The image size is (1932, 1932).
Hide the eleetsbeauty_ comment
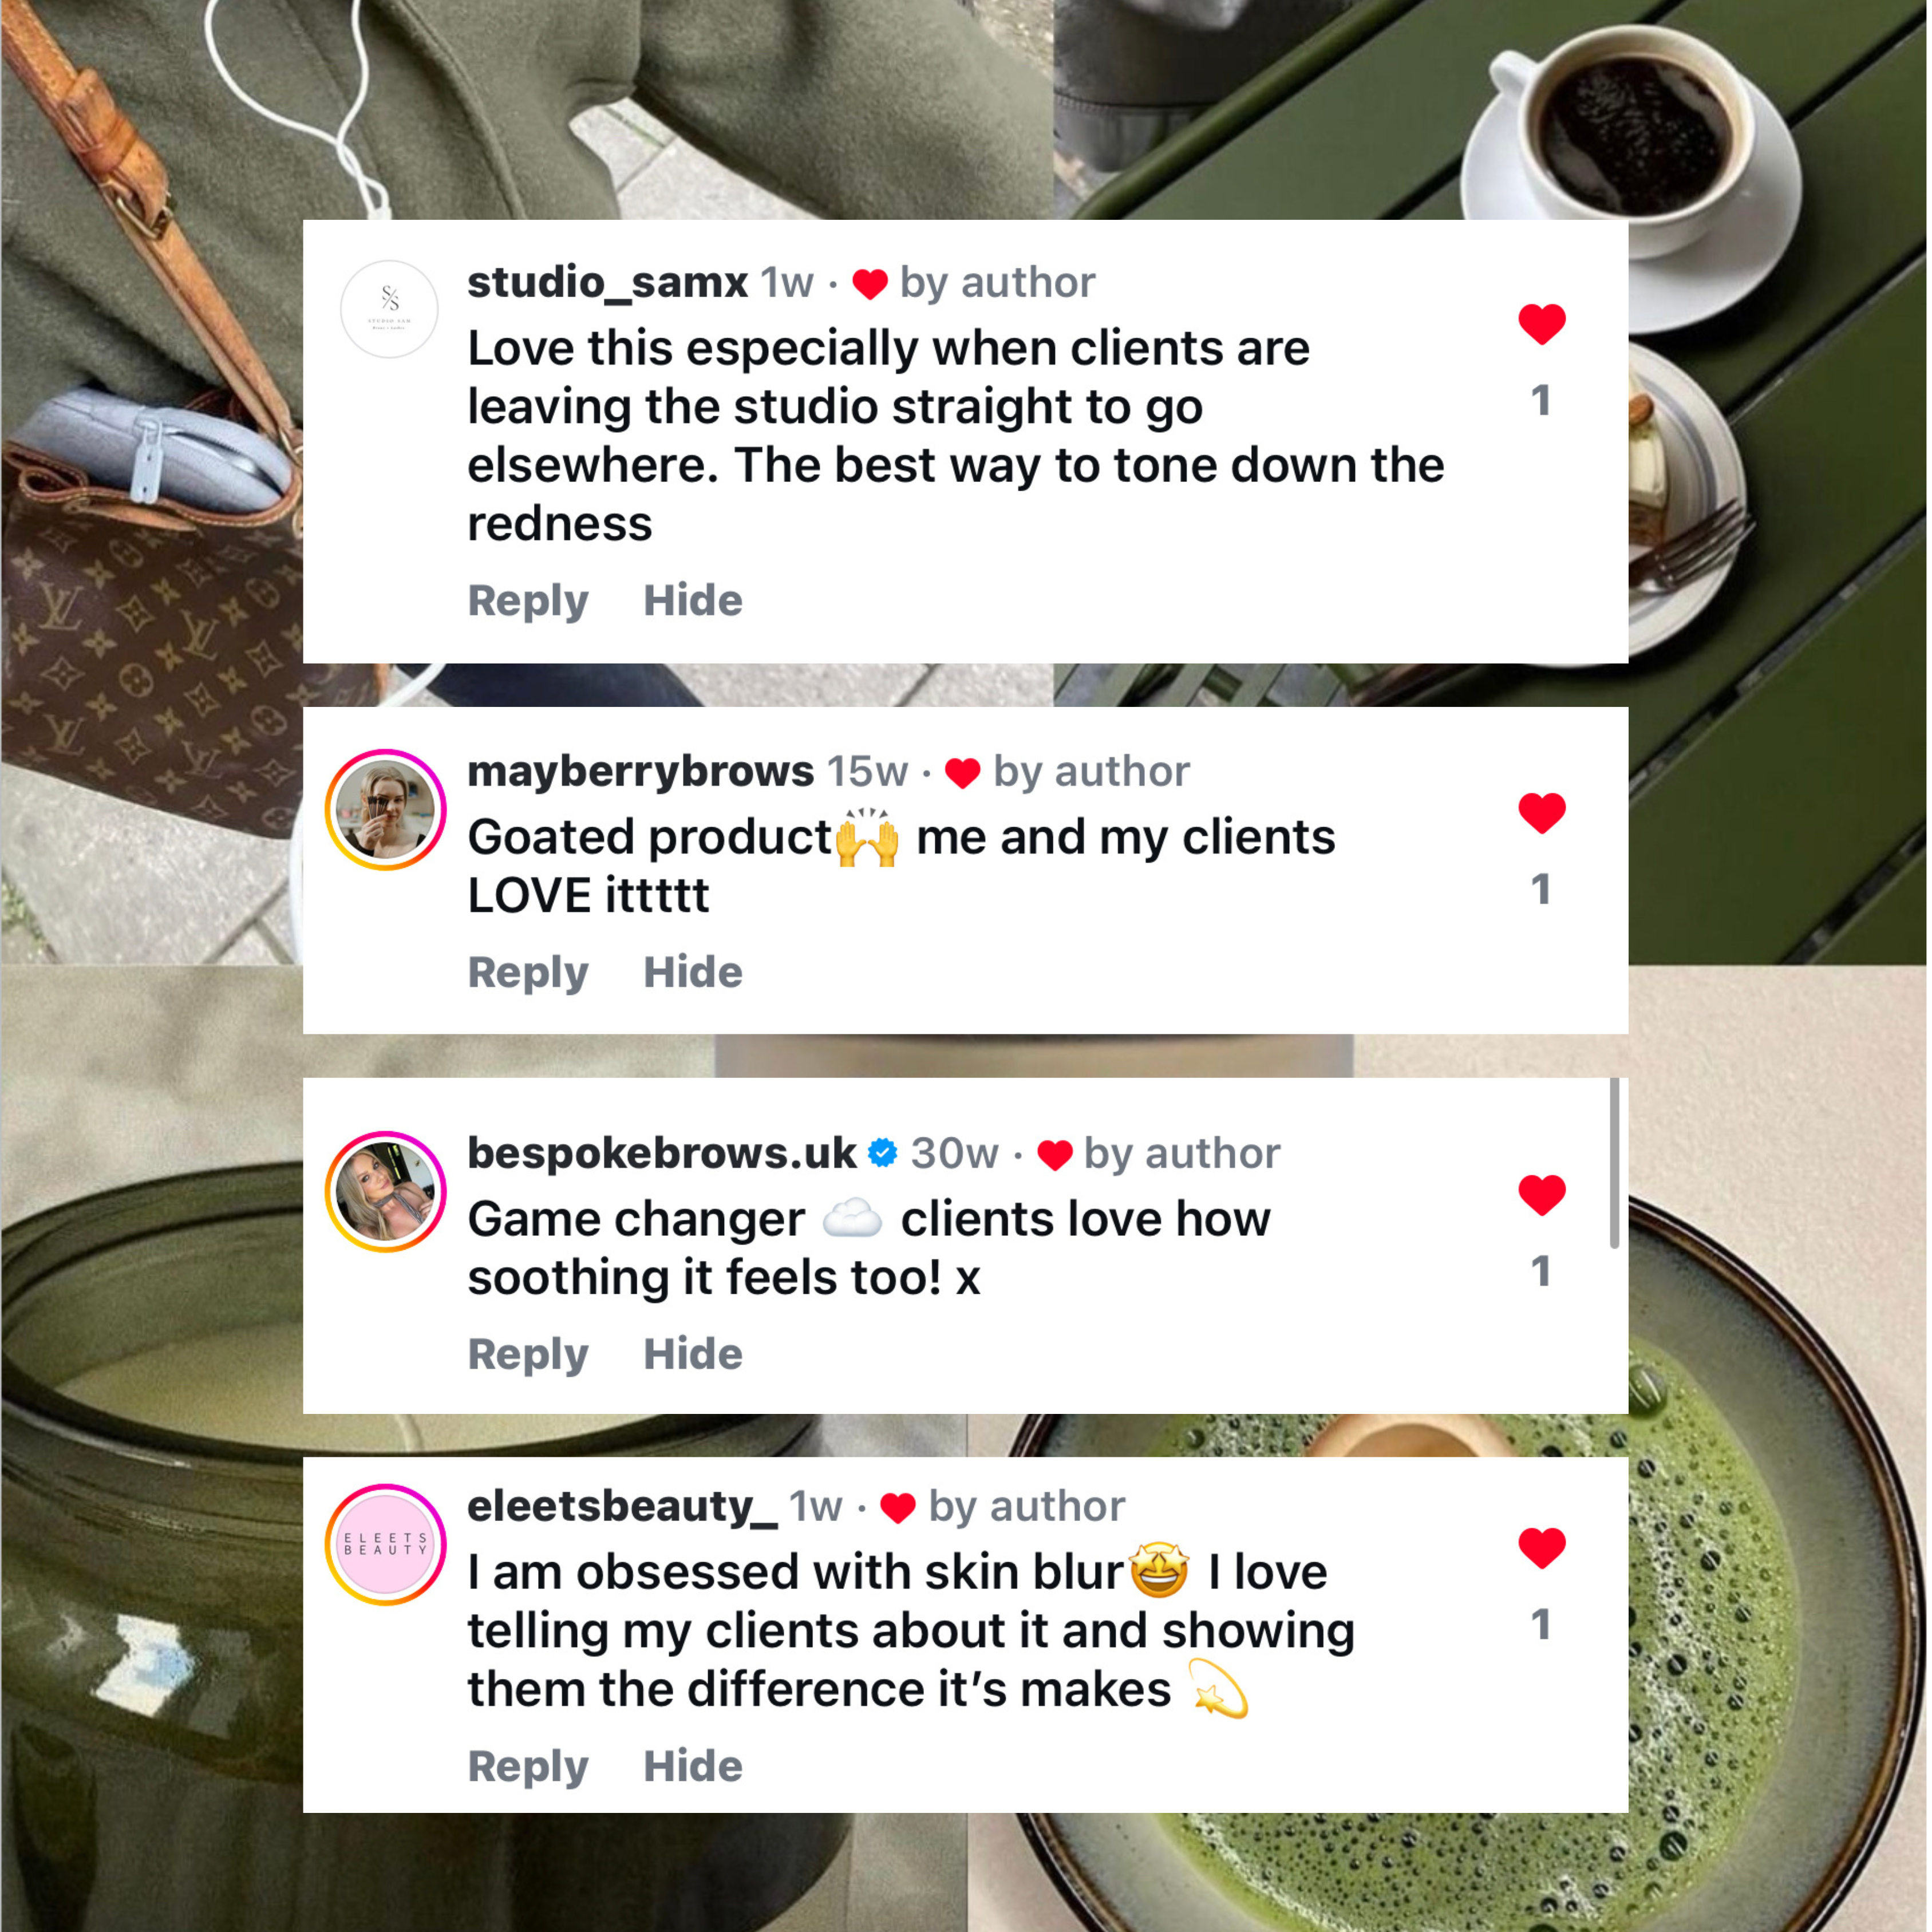tap(693, 1765)
